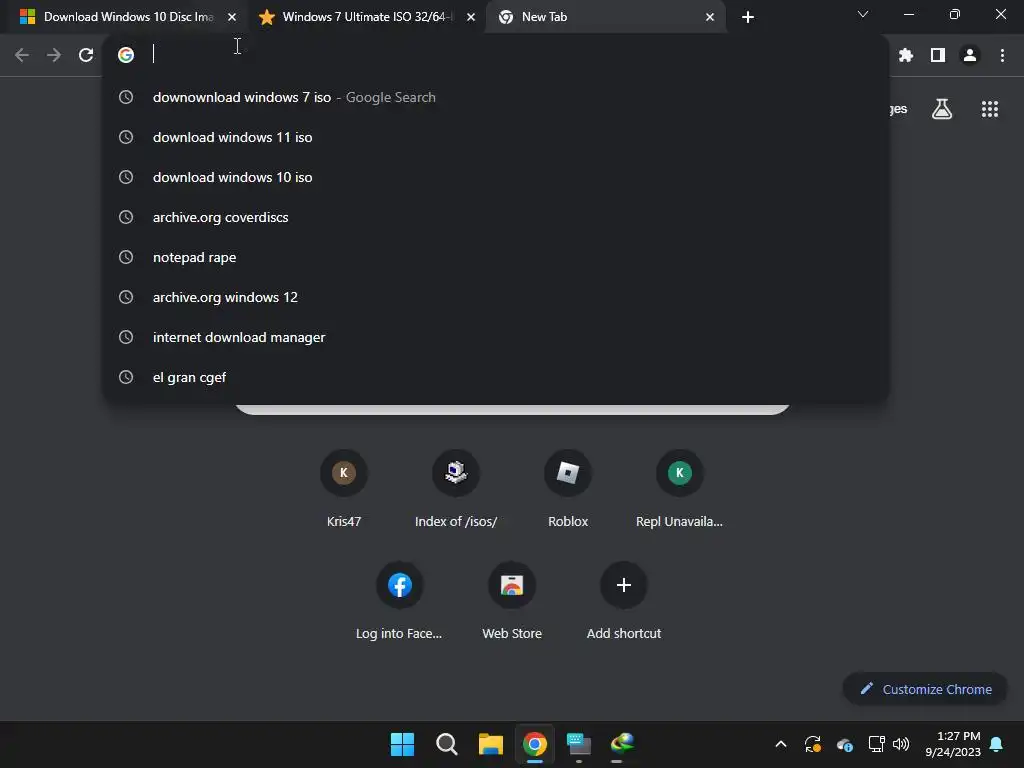This screenshot has width=1024, height=768.
Task: Choose suggestion 'internet download manager'
Action: click(x=496, y=337)
